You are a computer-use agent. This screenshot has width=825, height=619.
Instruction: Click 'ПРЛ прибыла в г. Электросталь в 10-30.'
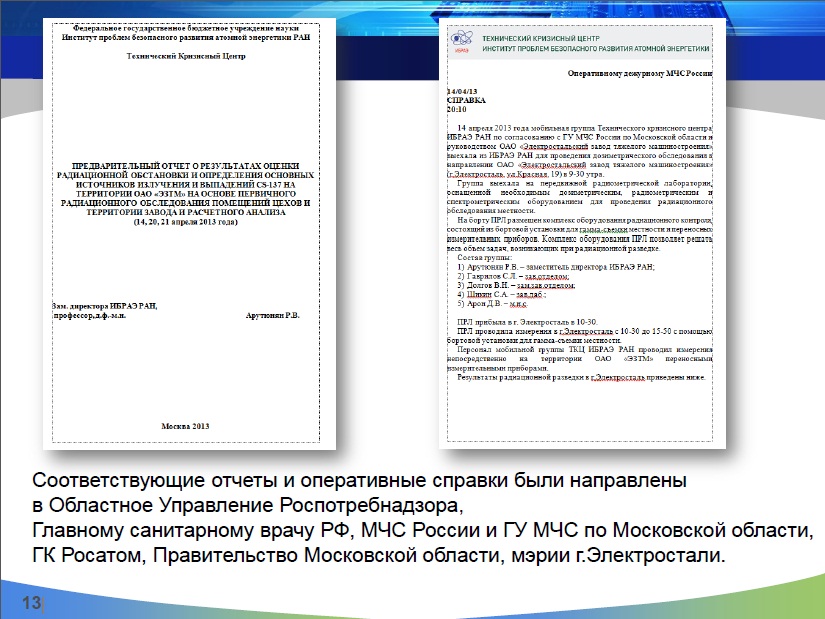point(528,322)
